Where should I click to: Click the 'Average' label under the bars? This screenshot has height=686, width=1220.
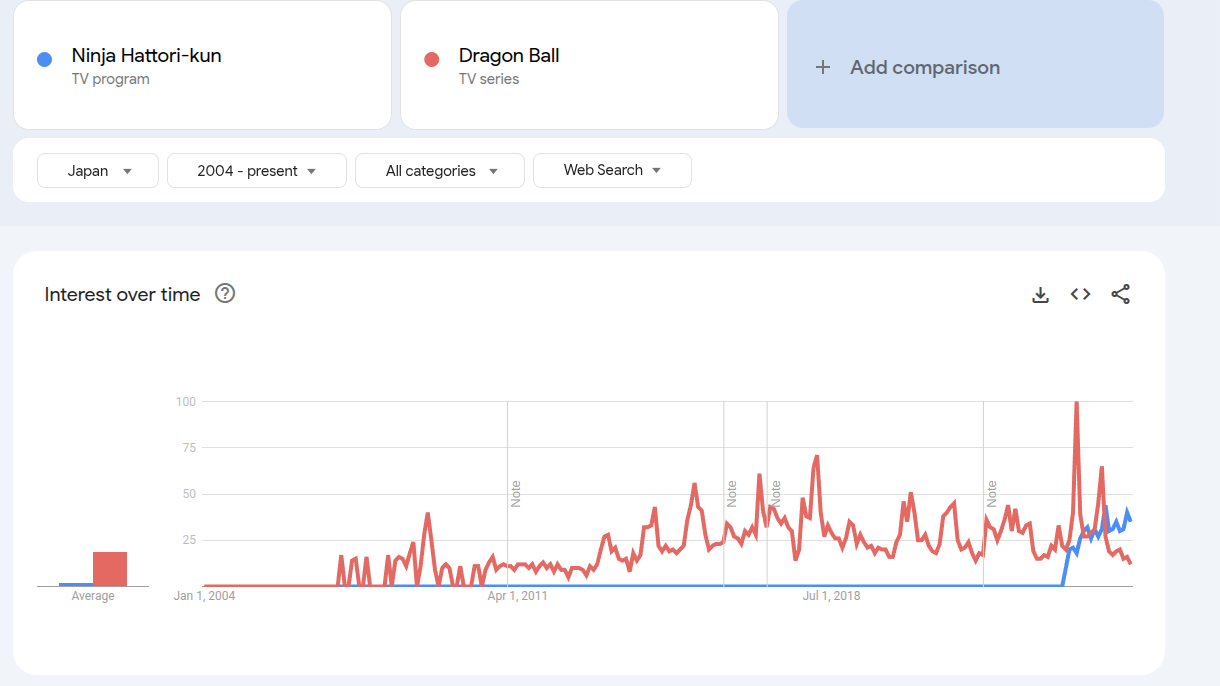click(x=93, y=596)
